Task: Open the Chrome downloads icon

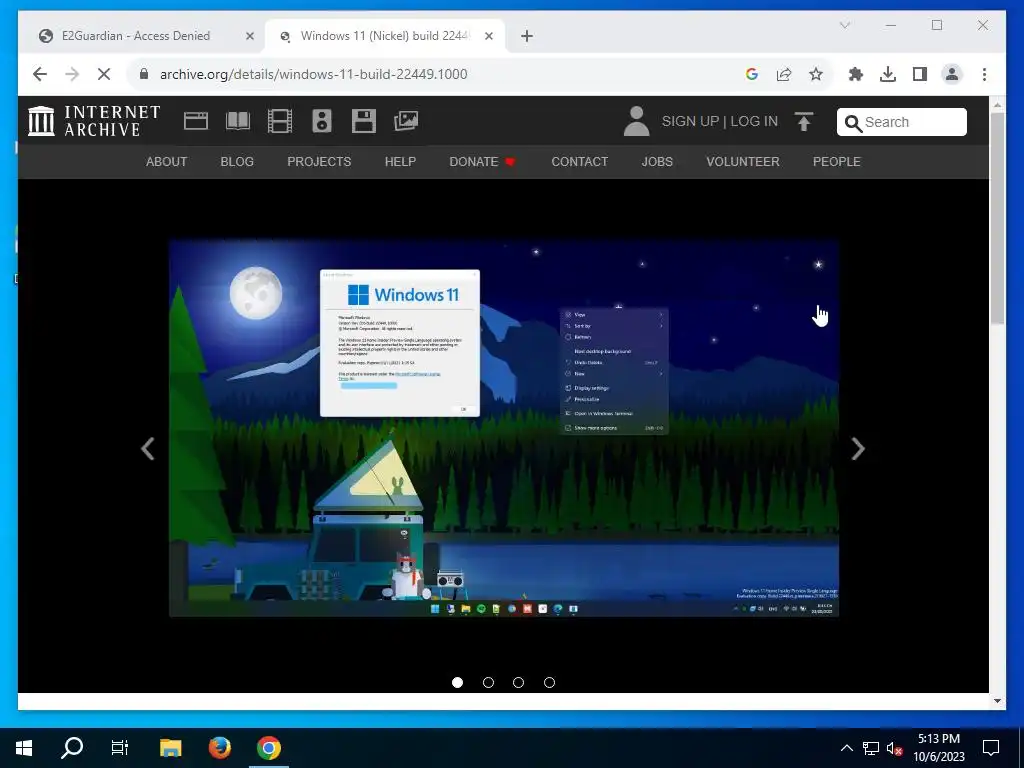Action: tap(888, 74)
